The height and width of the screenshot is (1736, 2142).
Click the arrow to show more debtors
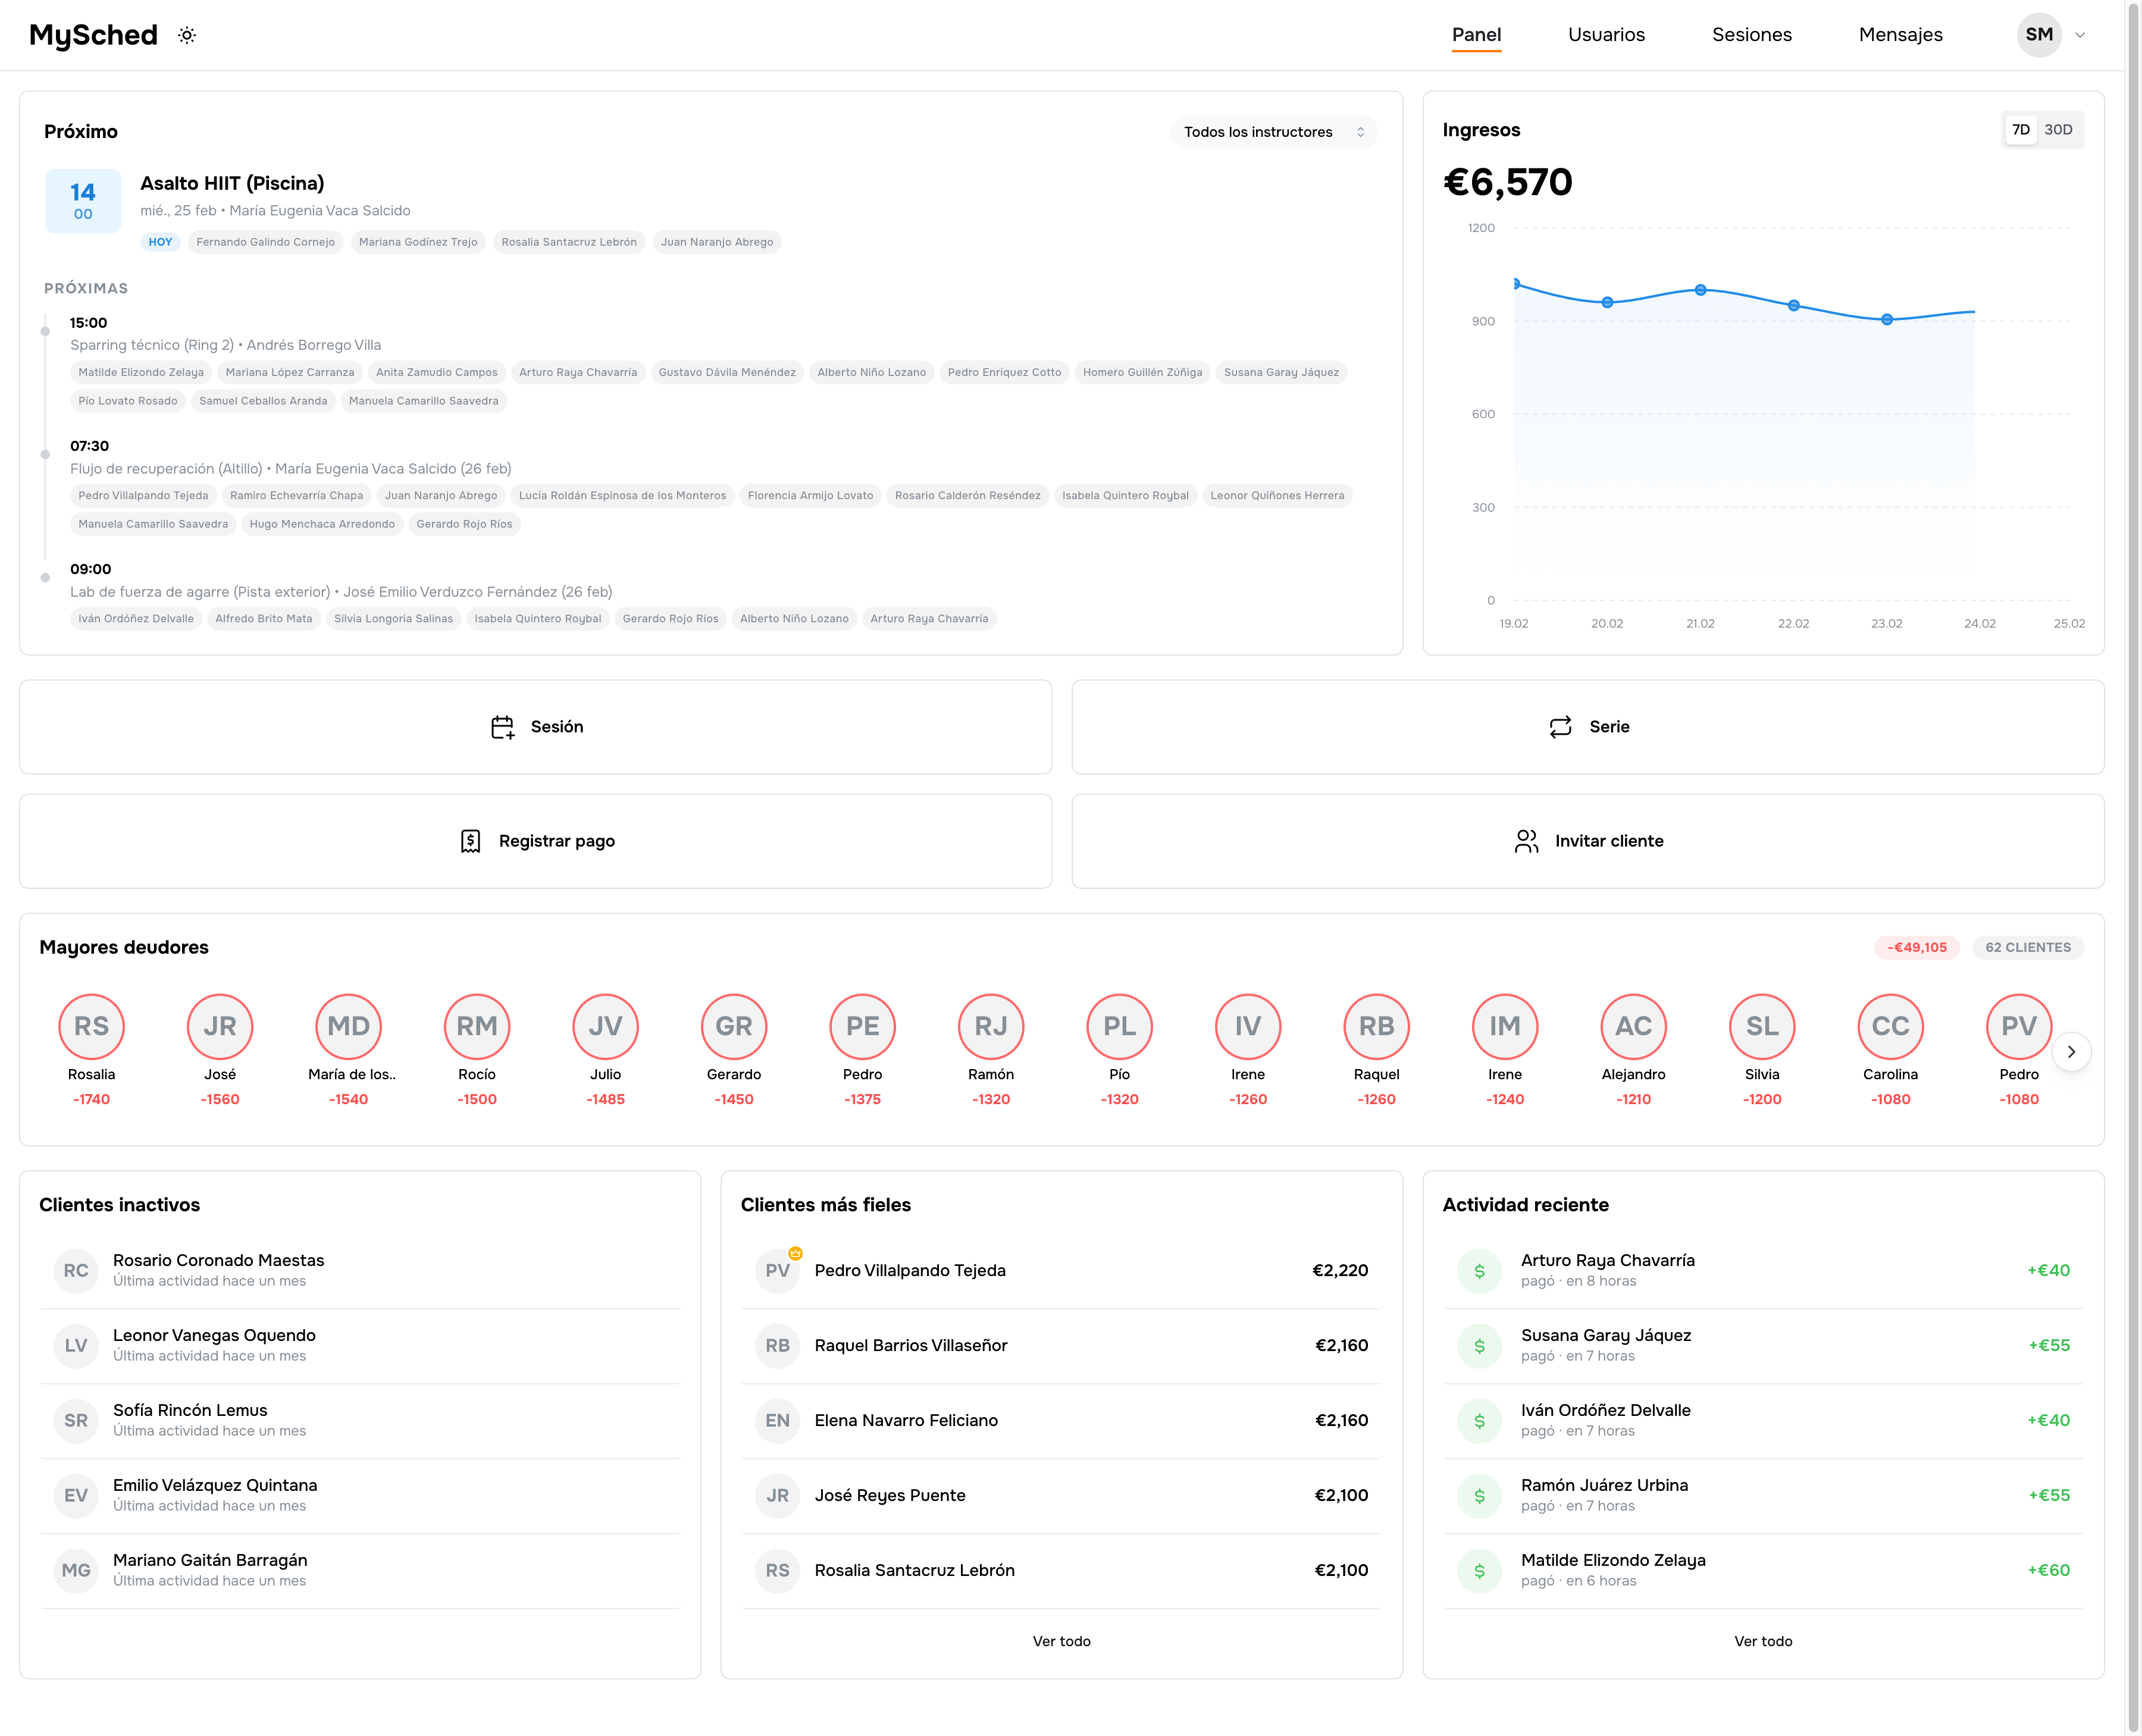[x=2072, y=1051]
